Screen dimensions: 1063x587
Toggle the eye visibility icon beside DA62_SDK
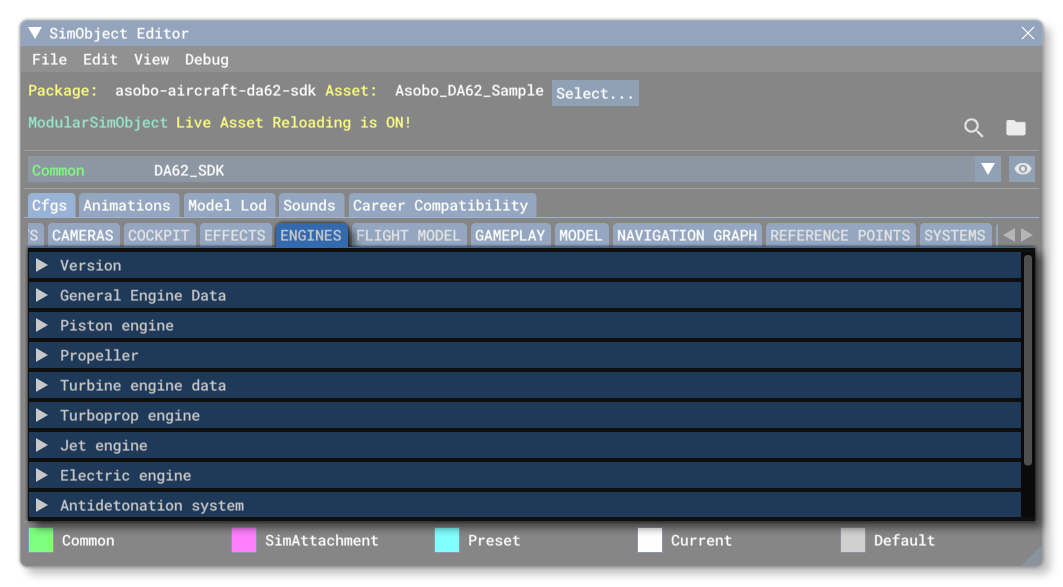pyautogui.click(x=1022, y=169)
